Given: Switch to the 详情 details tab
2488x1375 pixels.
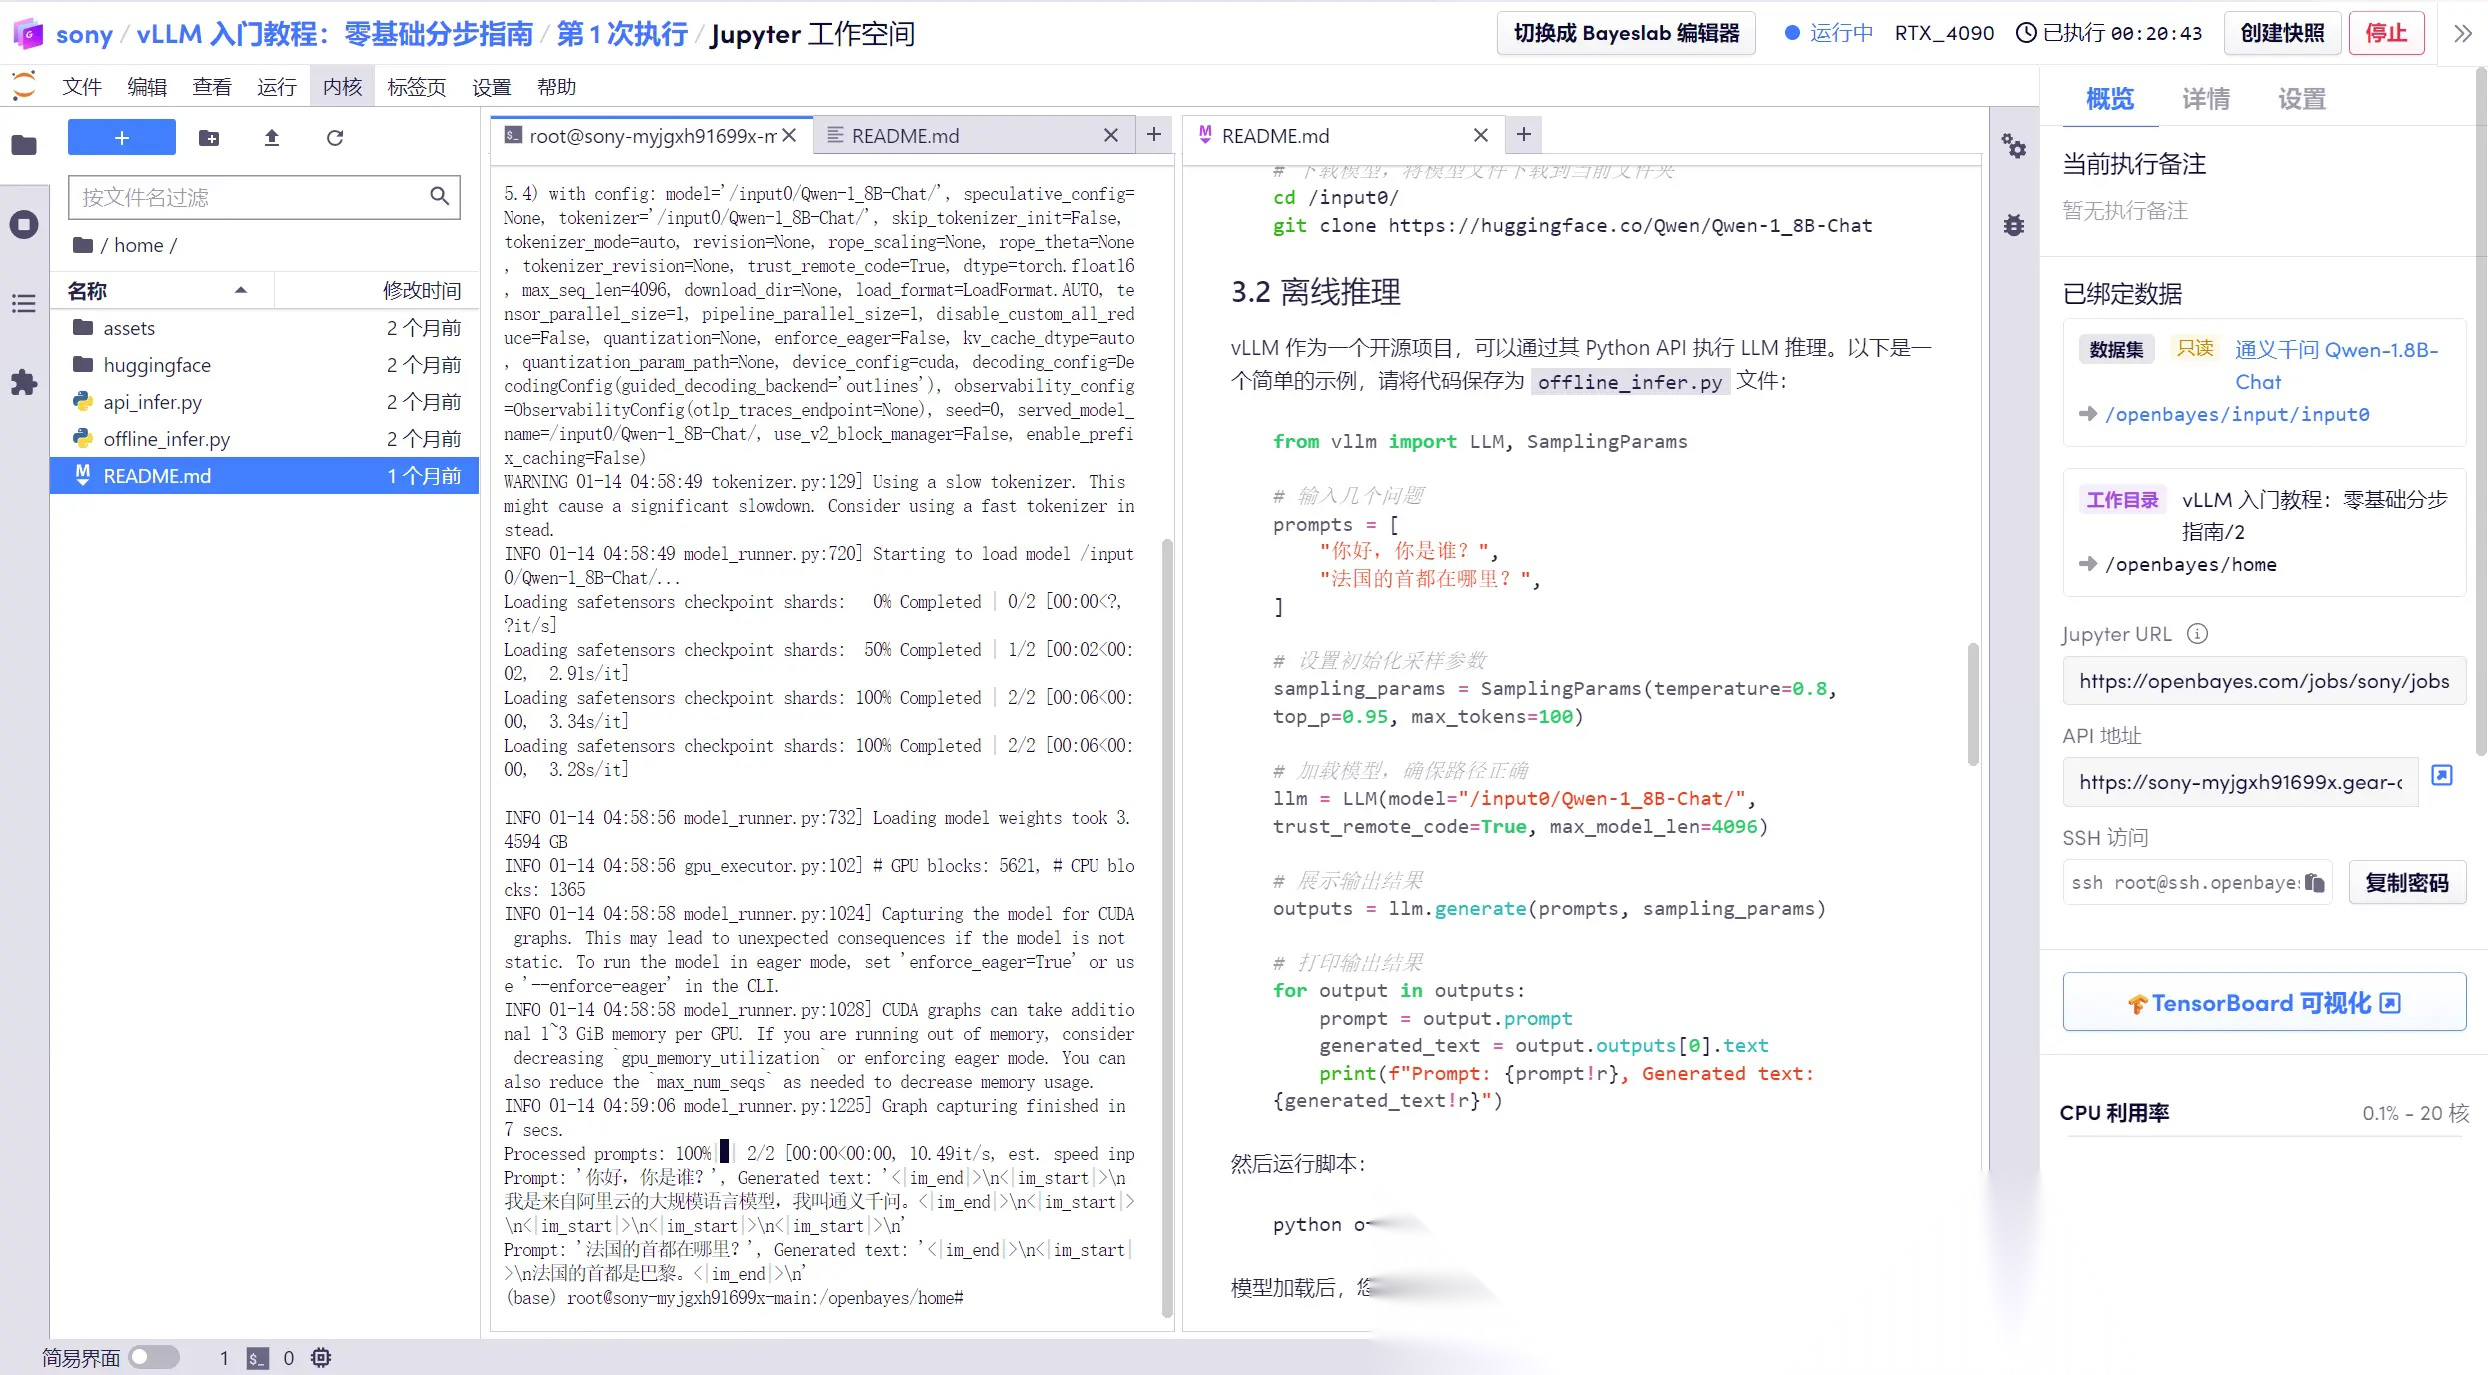Looking at the screenshot, I should coord(2205,99).
